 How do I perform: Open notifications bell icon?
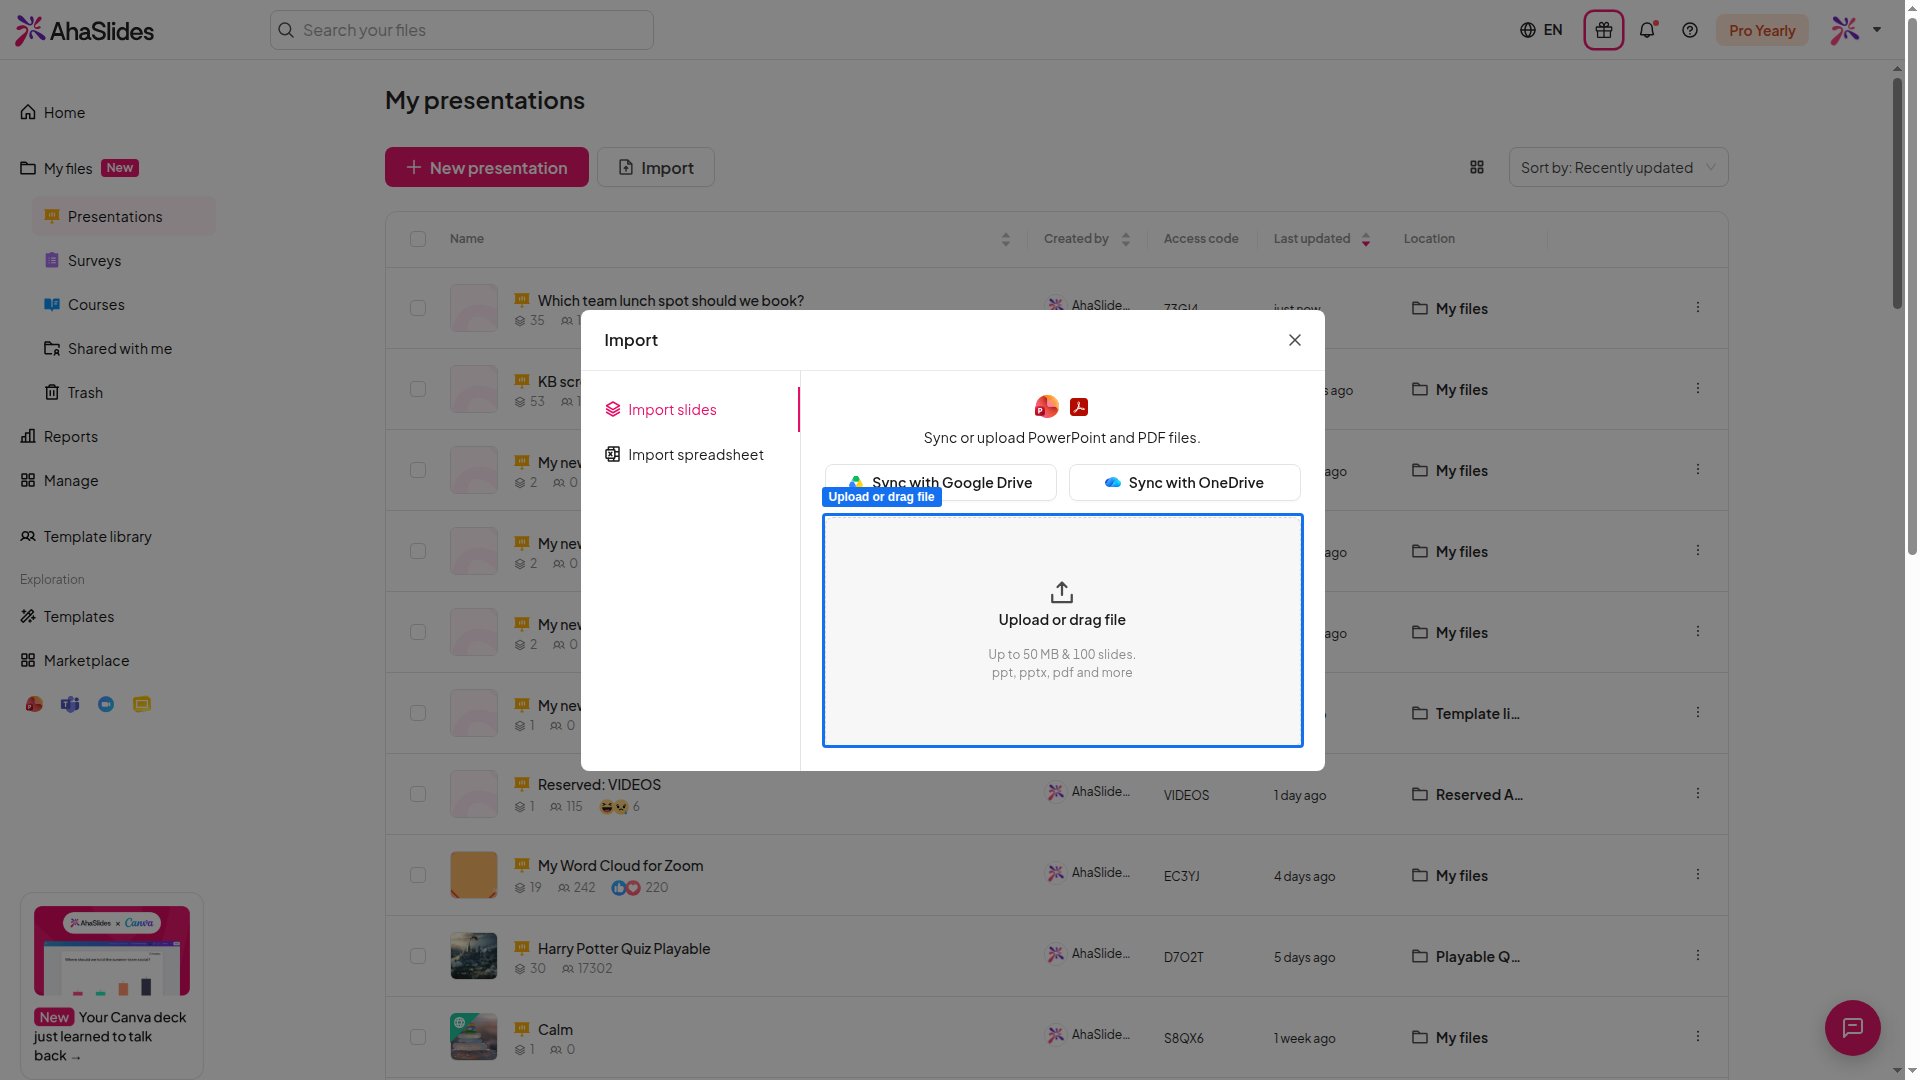click(1647, 30)
